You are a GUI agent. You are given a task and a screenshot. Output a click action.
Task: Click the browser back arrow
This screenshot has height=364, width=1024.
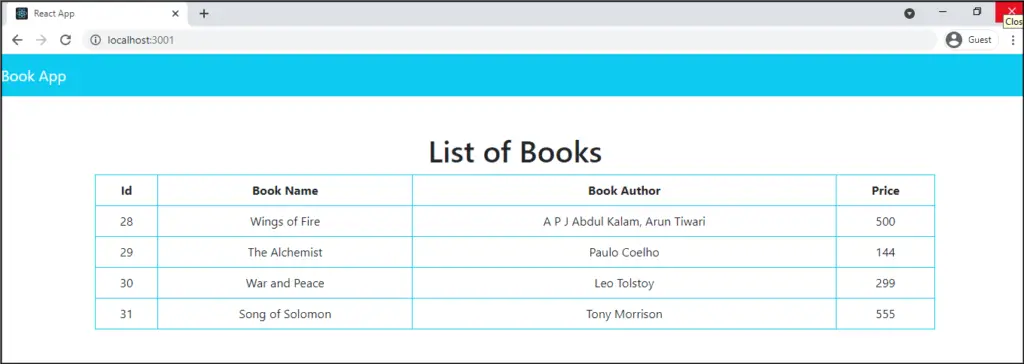(x=17, y=40)
